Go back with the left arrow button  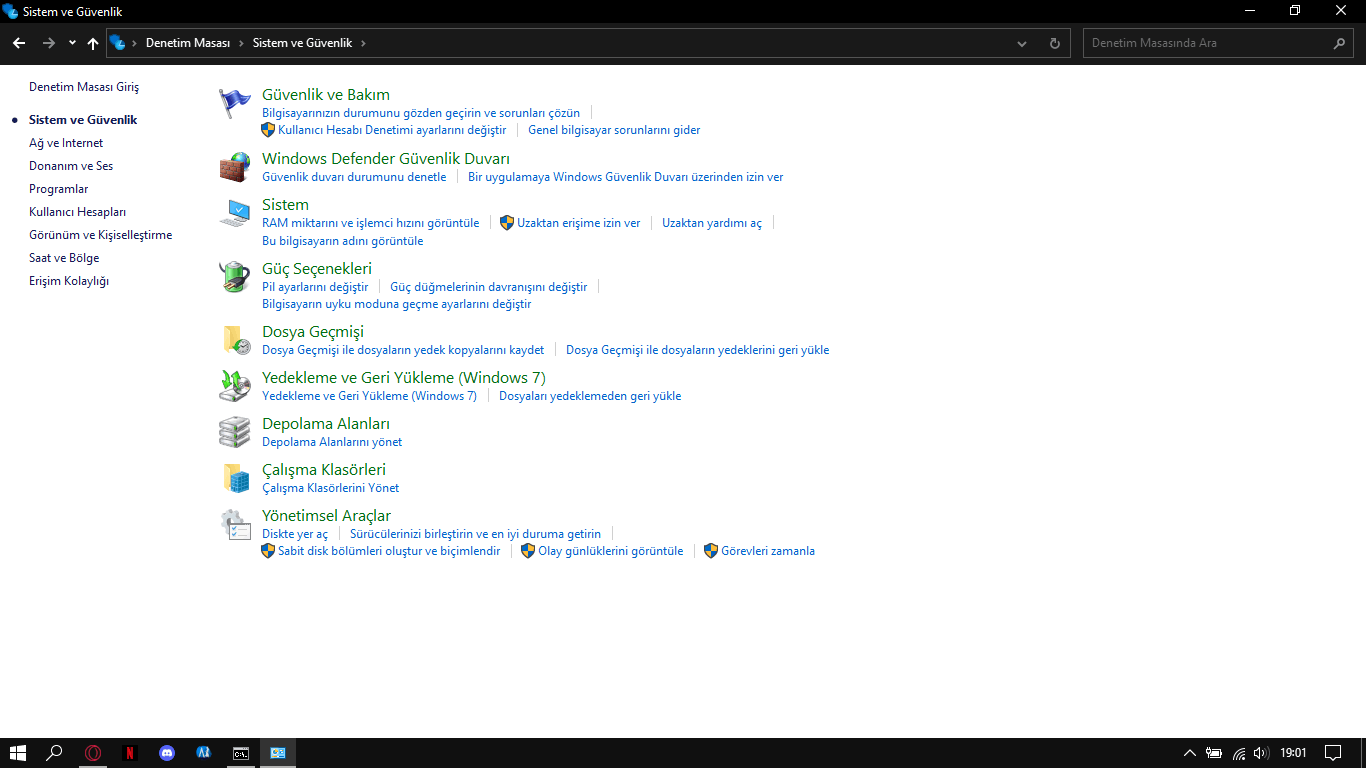19,43
